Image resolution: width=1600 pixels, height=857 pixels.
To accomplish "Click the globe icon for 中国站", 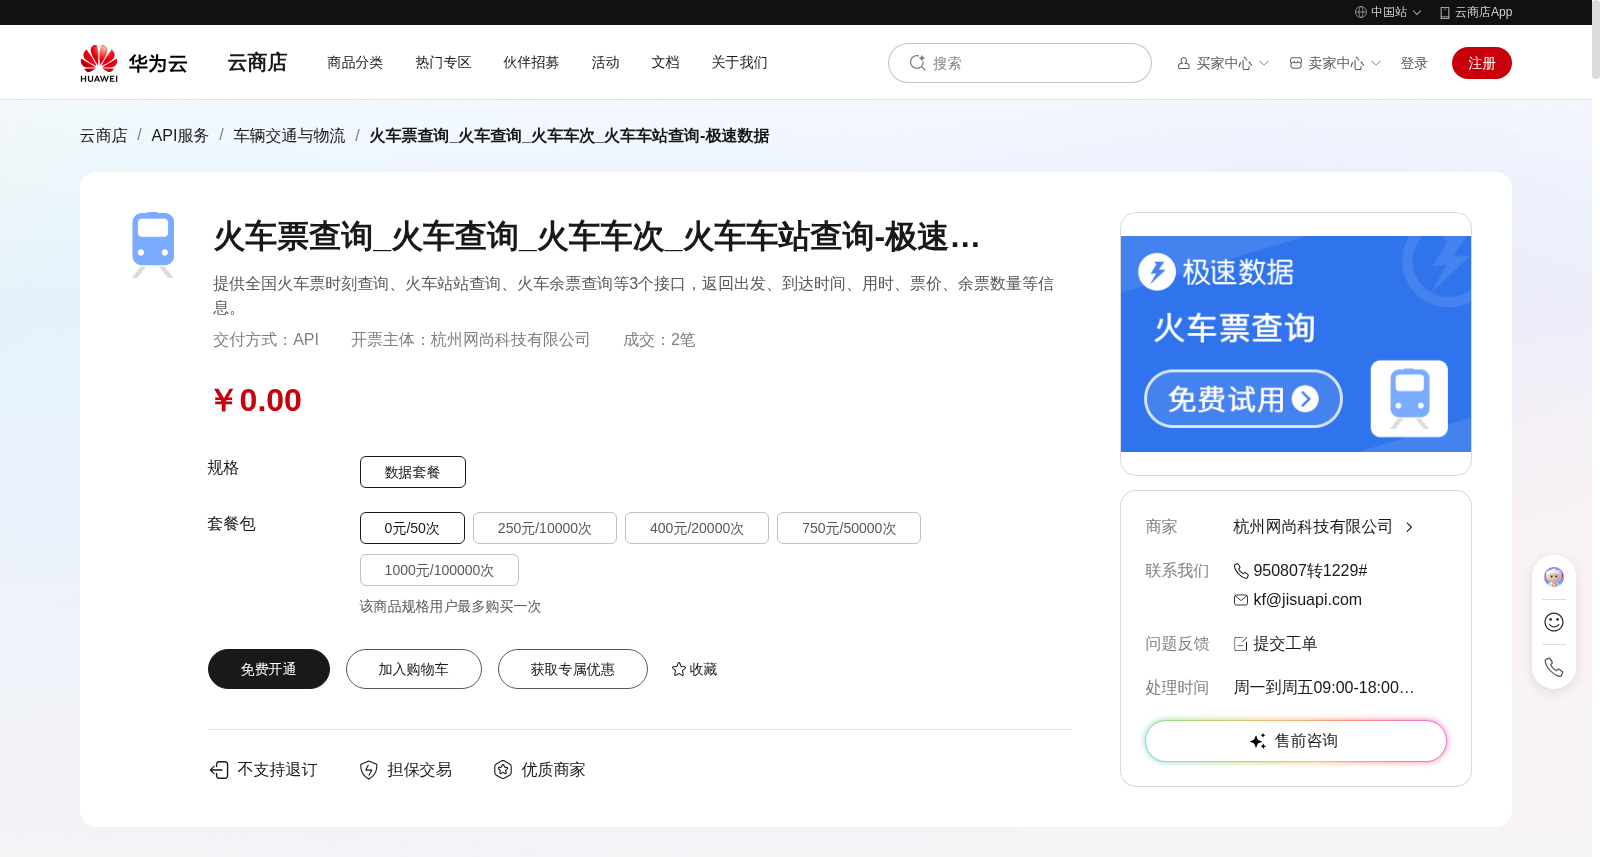I will (x=1361, y=12).
